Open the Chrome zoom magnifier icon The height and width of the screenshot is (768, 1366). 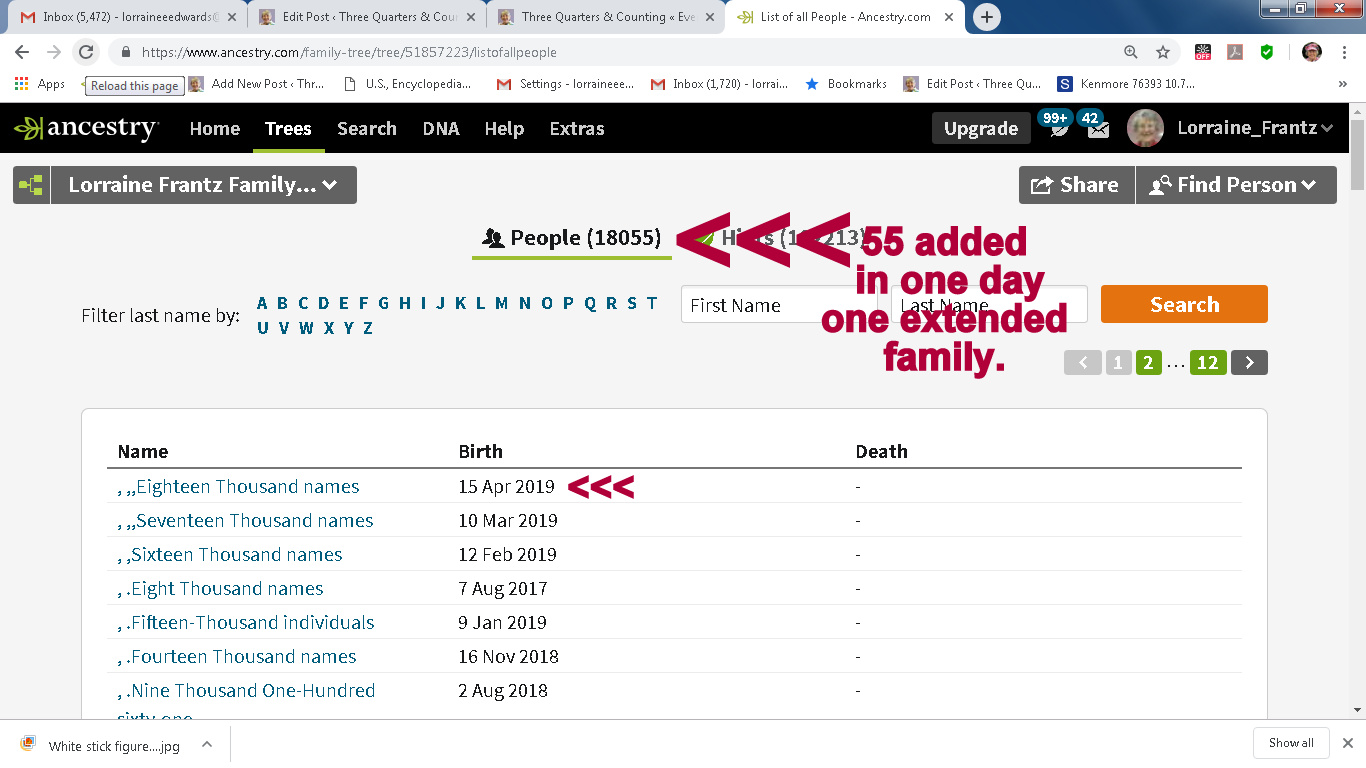1130,52
